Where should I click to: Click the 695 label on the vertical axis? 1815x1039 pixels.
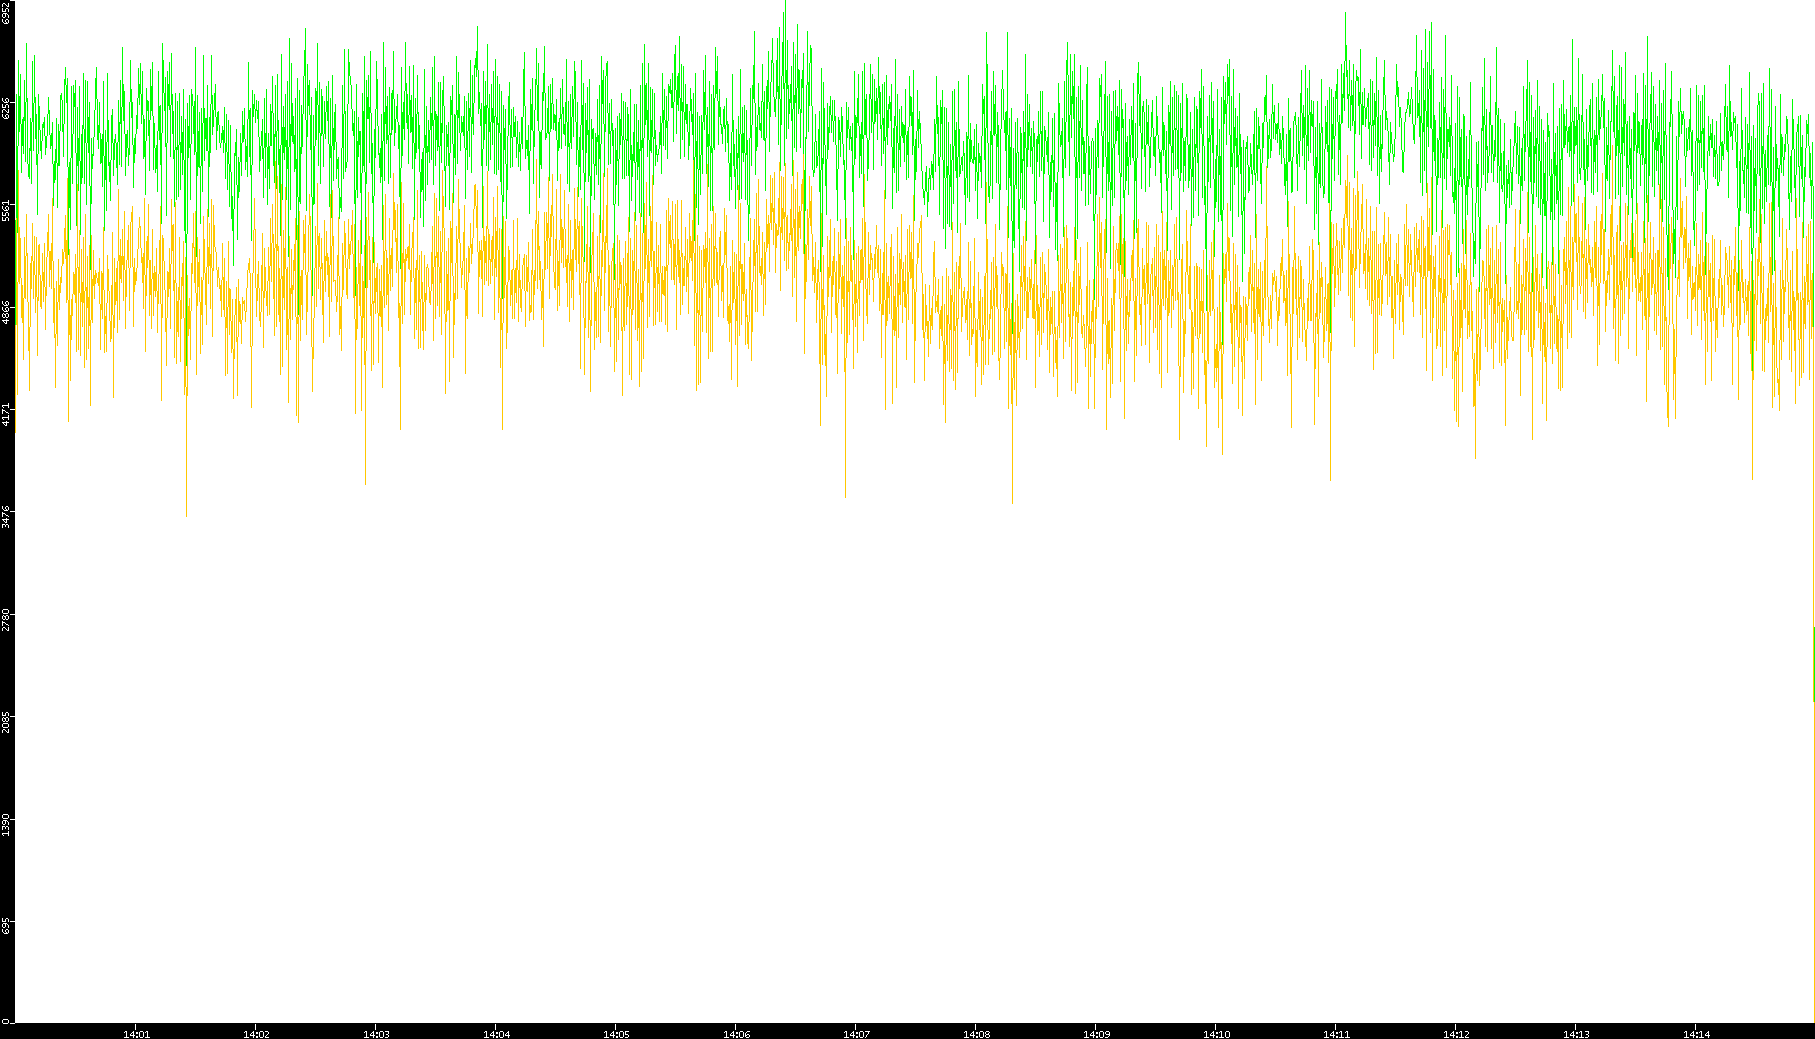(x=7, y=926)
